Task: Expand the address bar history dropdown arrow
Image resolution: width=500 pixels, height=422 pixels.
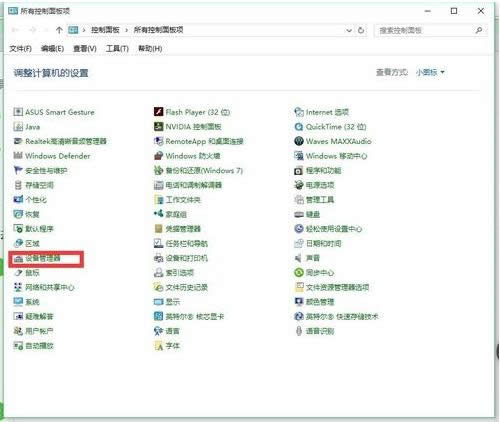Action: tap(349, 30)
